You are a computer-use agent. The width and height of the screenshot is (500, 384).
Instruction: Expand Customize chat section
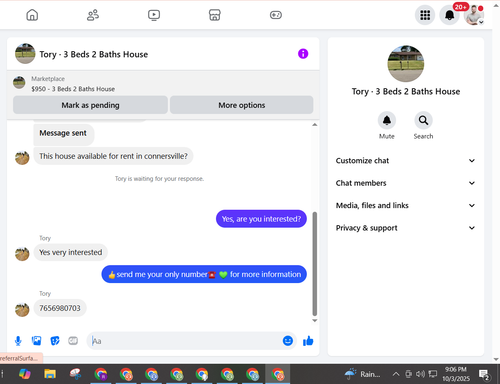point(405,161)
